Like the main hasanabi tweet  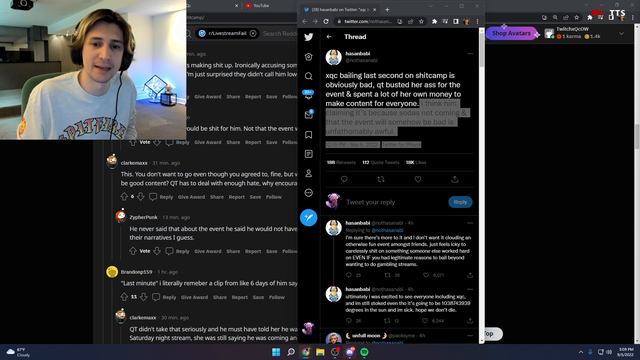point(418,179)
